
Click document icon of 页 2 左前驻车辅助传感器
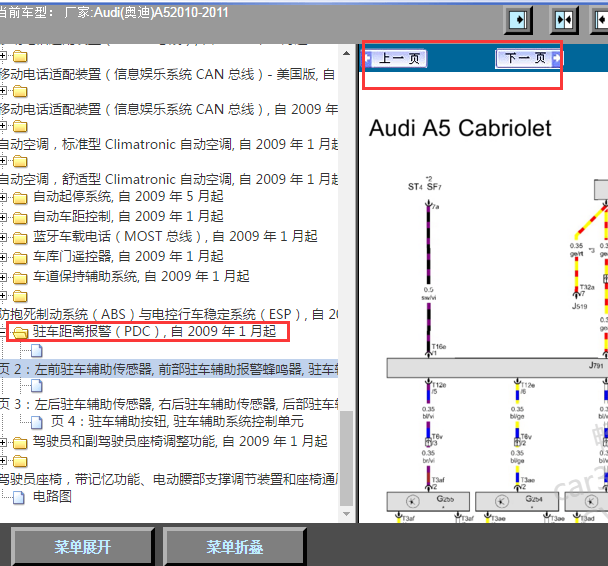37,350
